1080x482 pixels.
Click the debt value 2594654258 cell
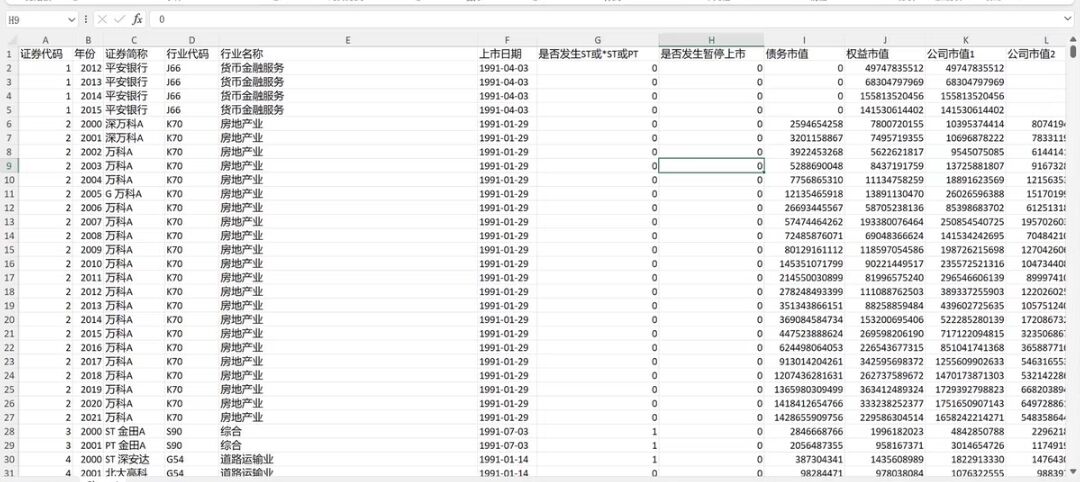pos(804,124)
